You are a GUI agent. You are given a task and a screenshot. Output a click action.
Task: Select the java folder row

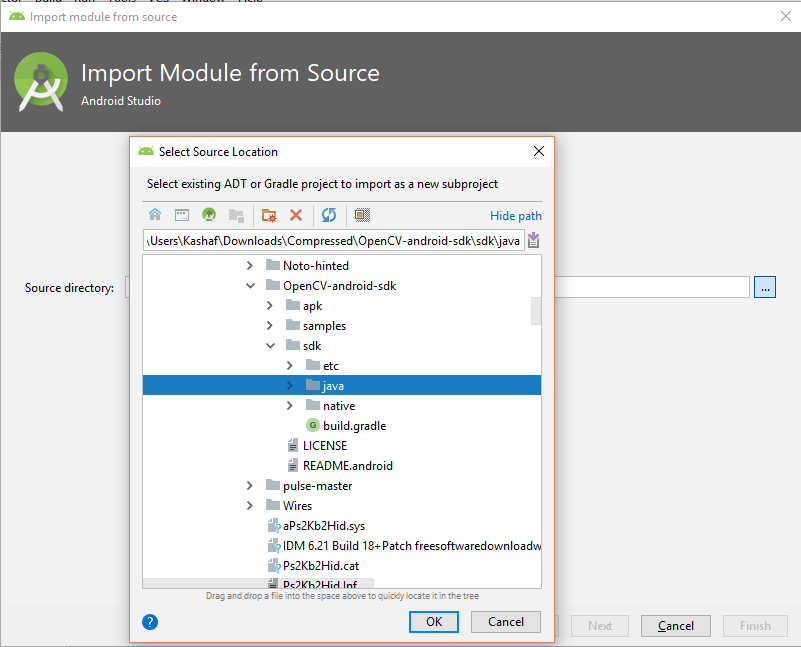pyautogui.click(x=342, y=386)
